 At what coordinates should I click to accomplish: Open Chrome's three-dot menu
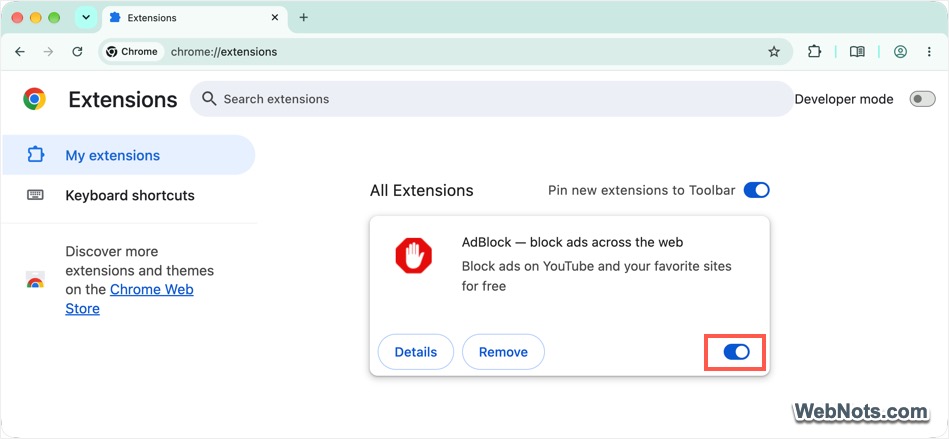click(929, 52)
